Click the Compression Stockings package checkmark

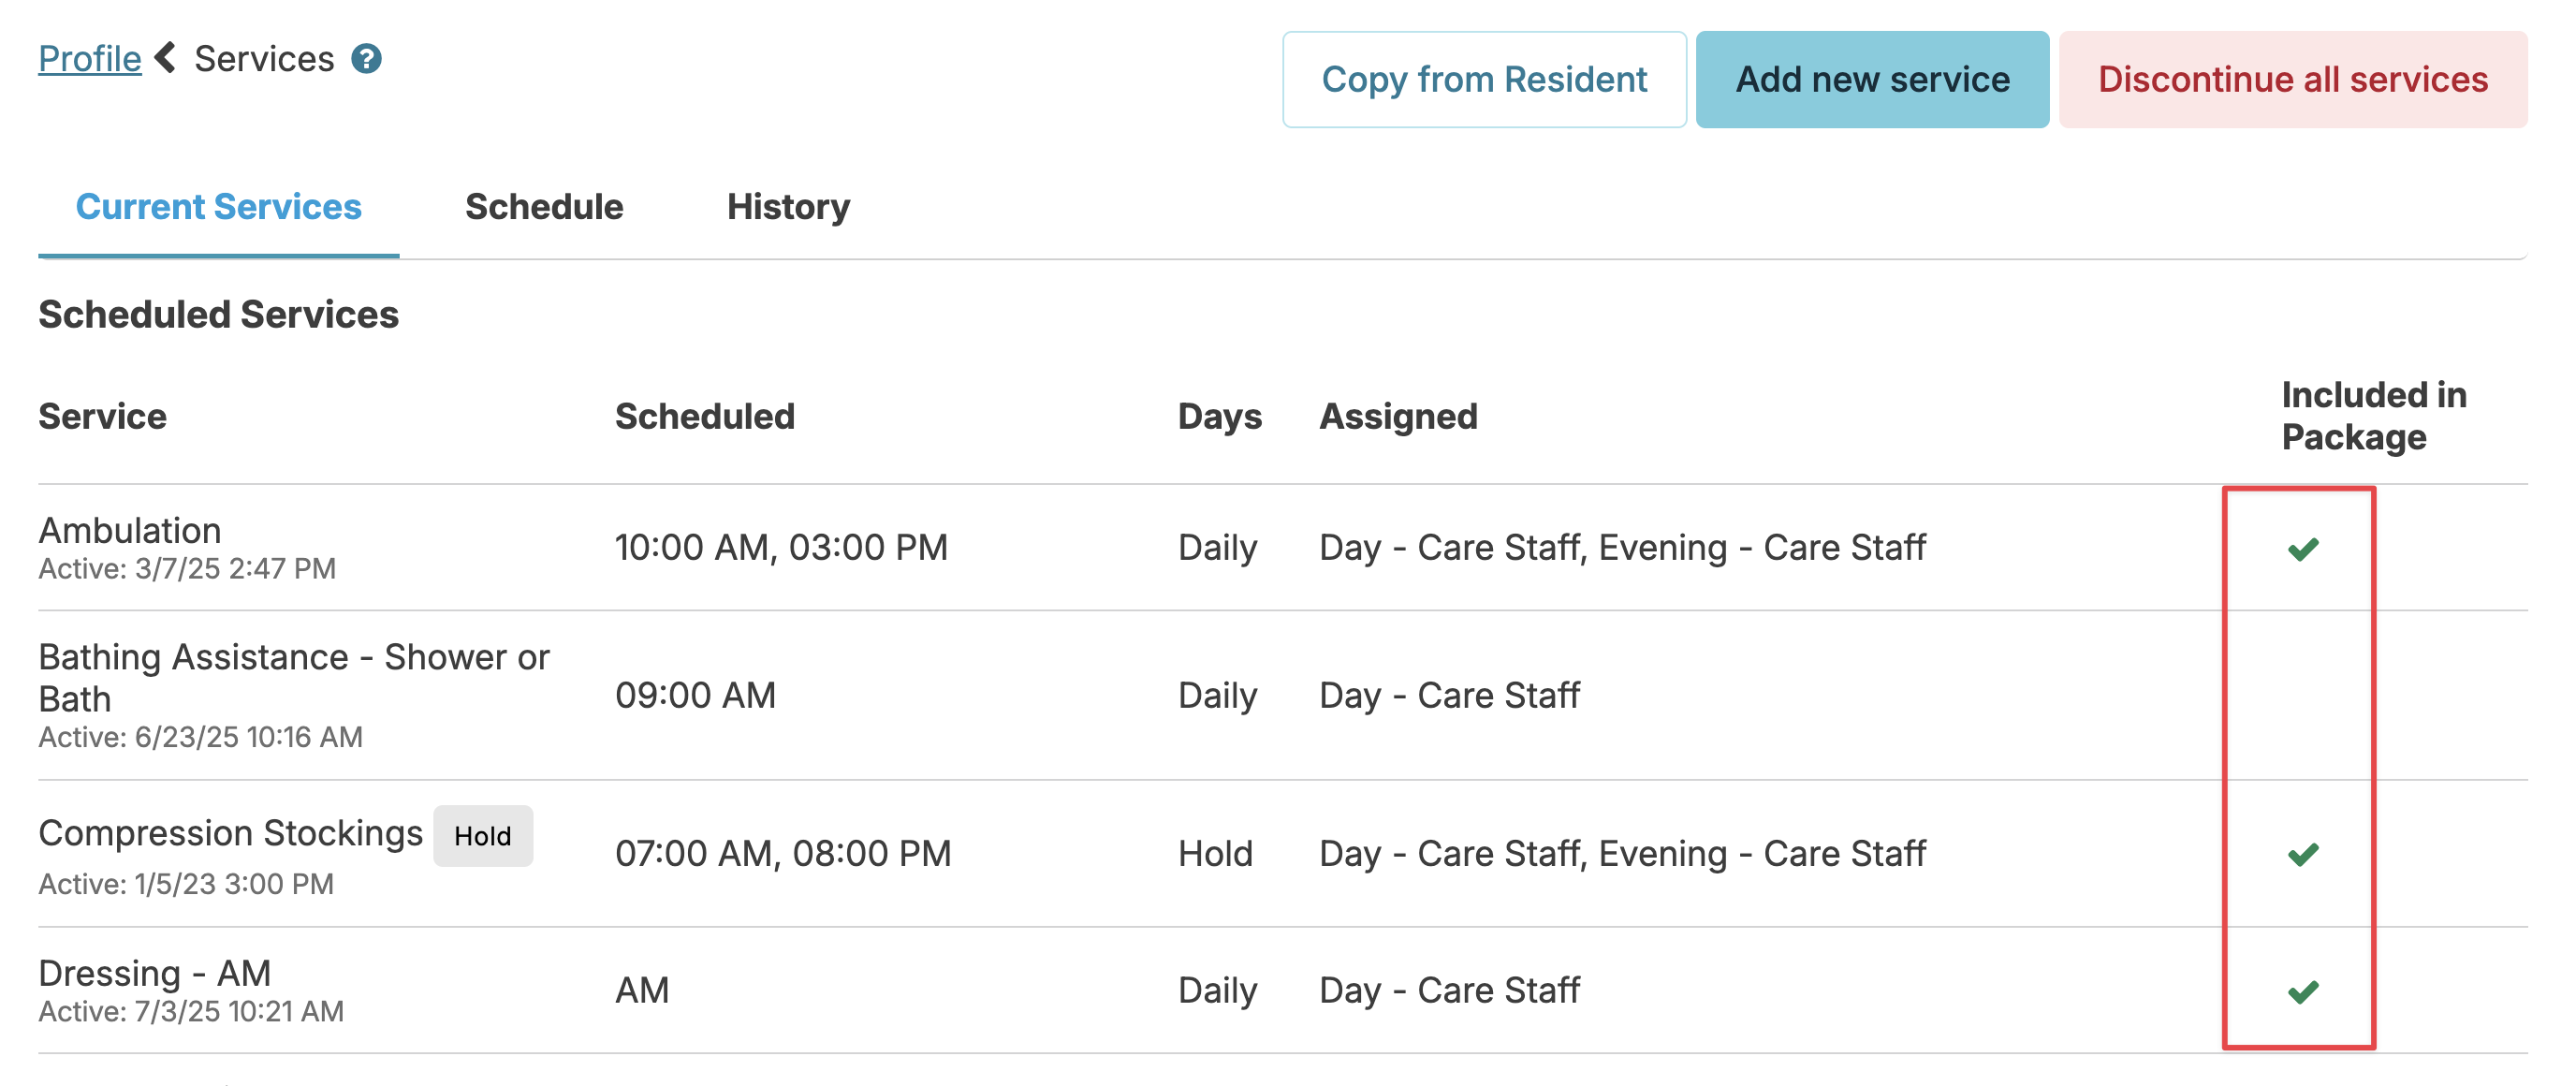[x=2302, y=854]
